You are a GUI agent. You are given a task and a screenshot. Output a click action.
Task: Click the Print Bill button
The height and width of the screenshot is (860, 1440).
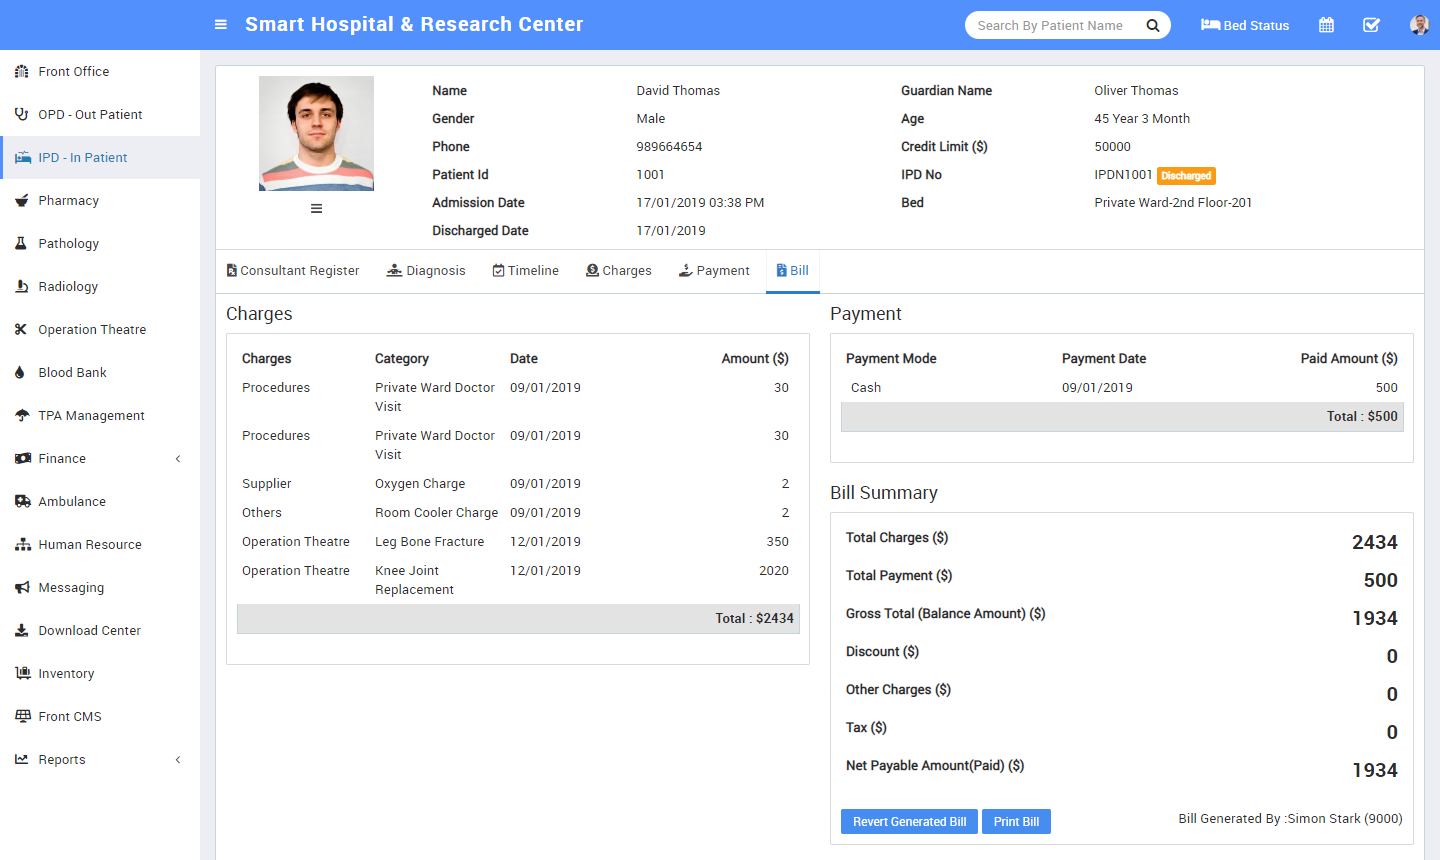tap(1016, 822)
